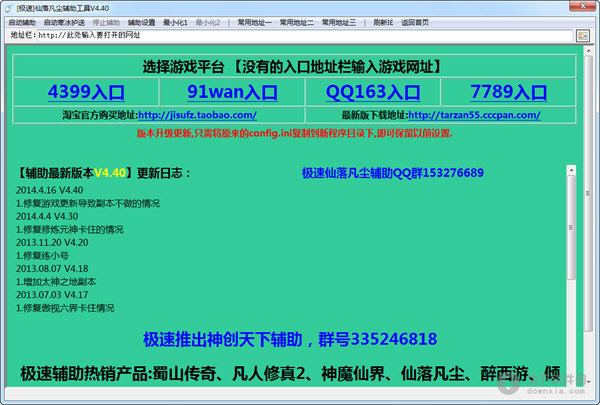Open the 4399入口 platform link
The image size is (600, 405).
(x=86, y=92)
